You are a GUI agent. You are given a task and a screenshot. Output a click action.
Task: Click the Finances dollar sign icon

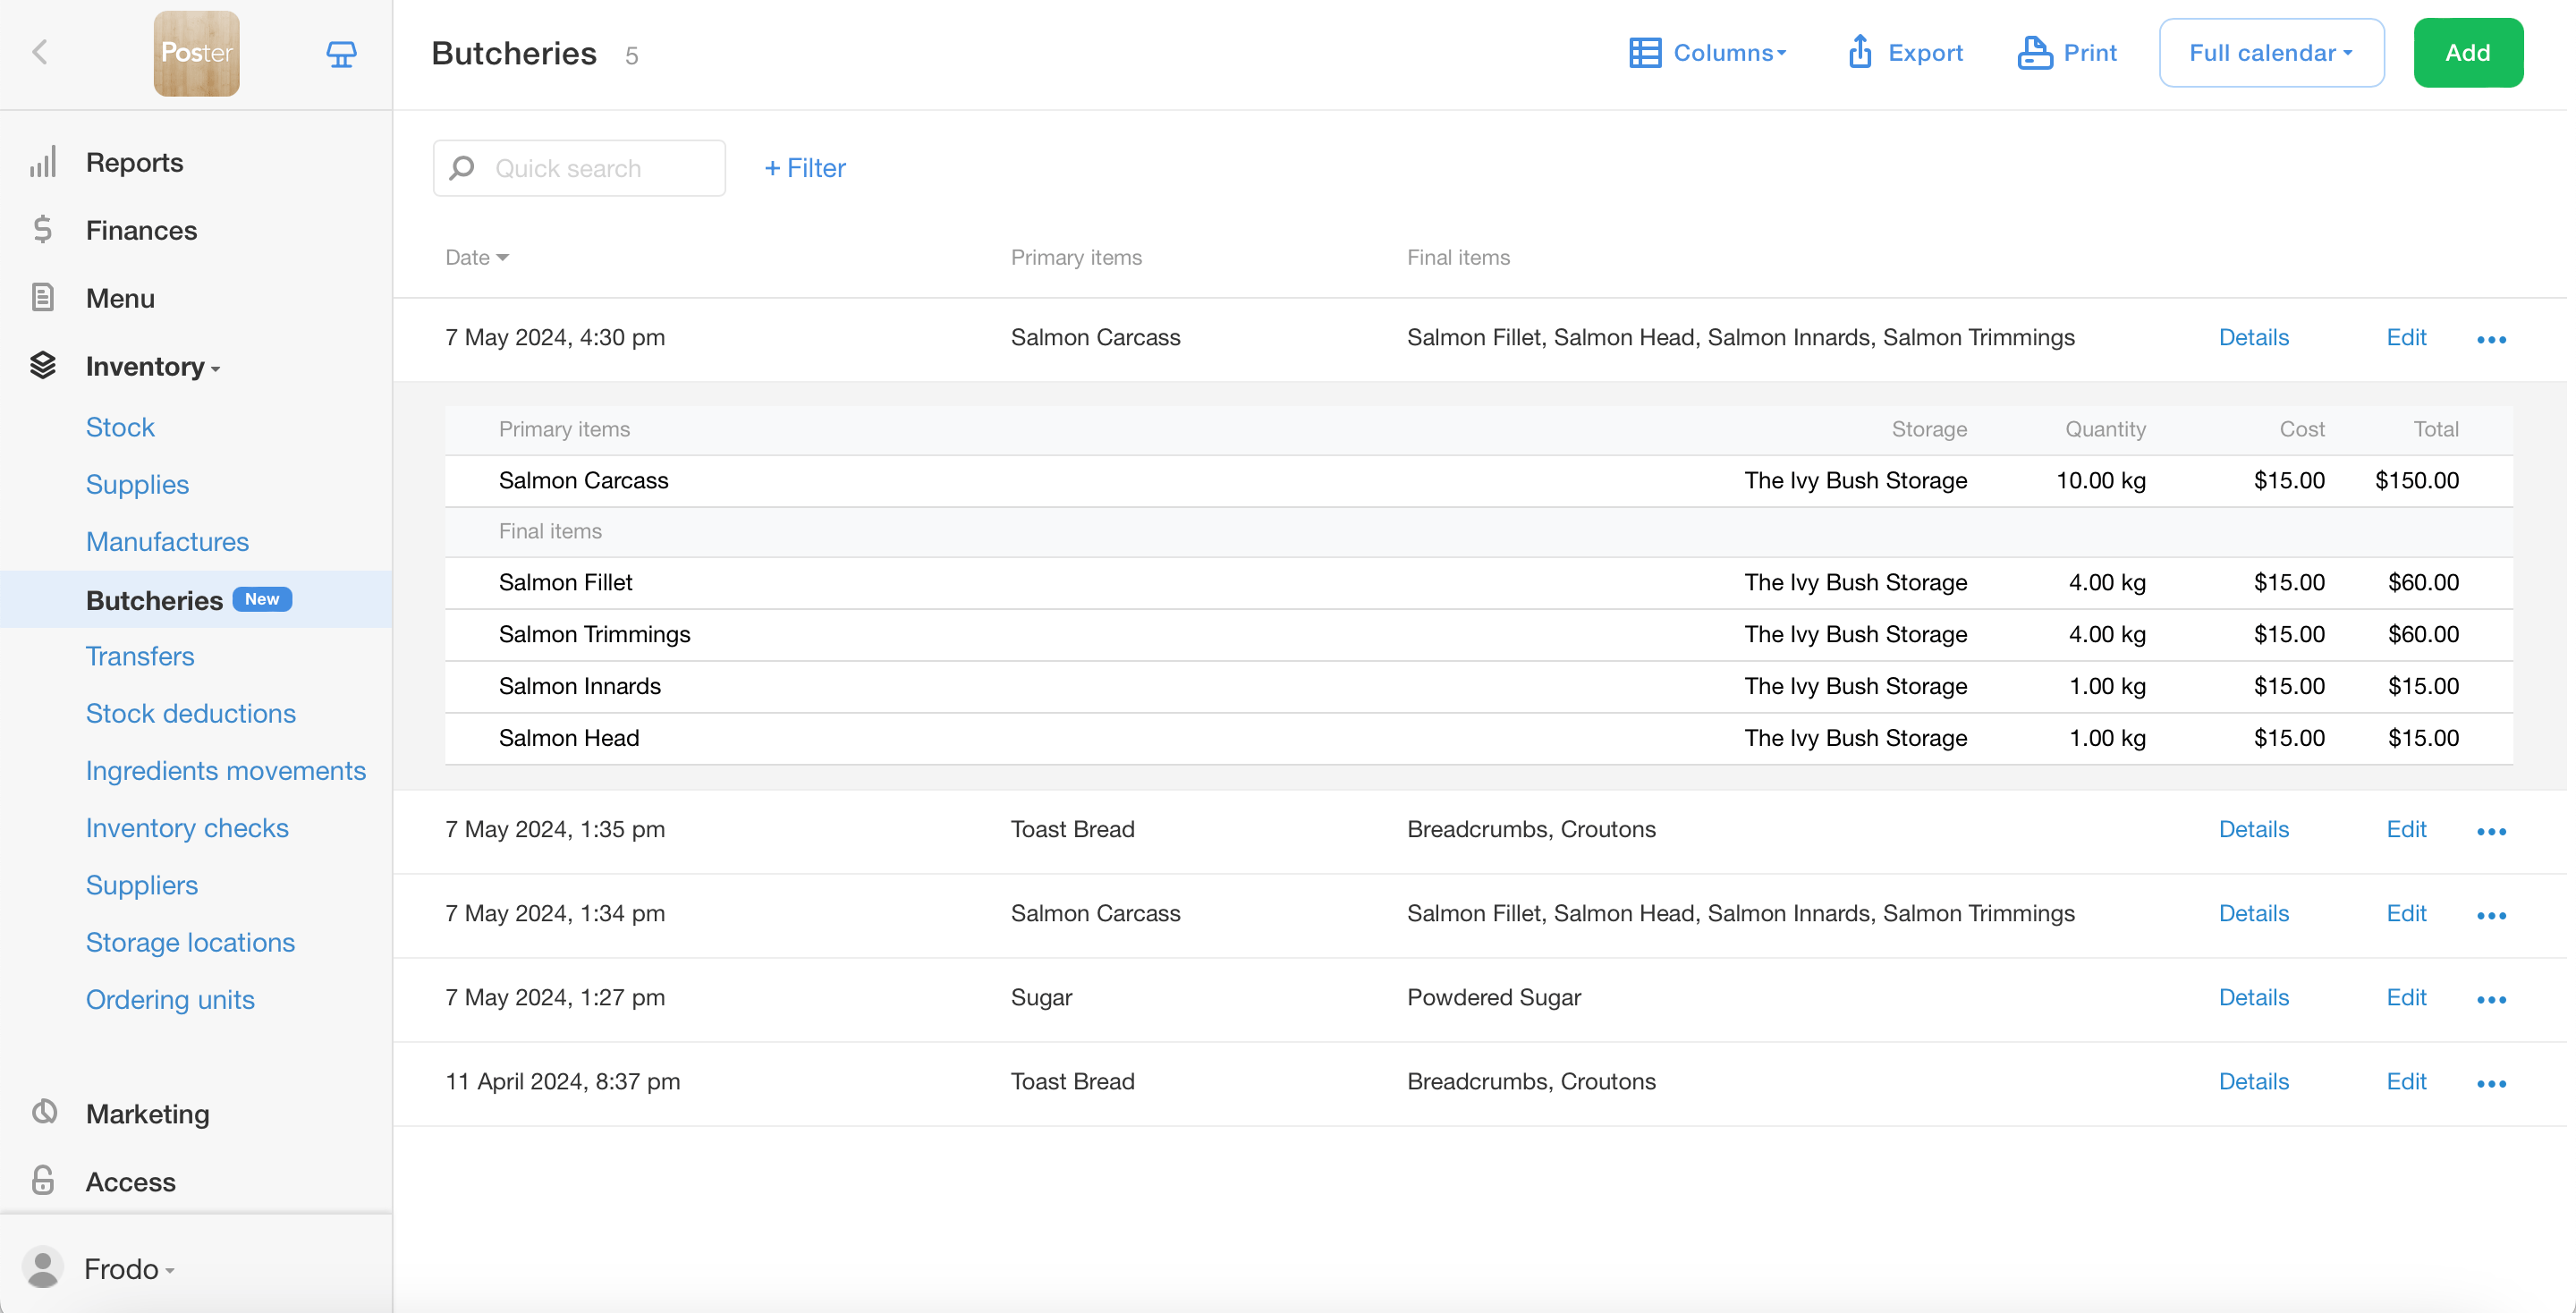click(42, 230)
